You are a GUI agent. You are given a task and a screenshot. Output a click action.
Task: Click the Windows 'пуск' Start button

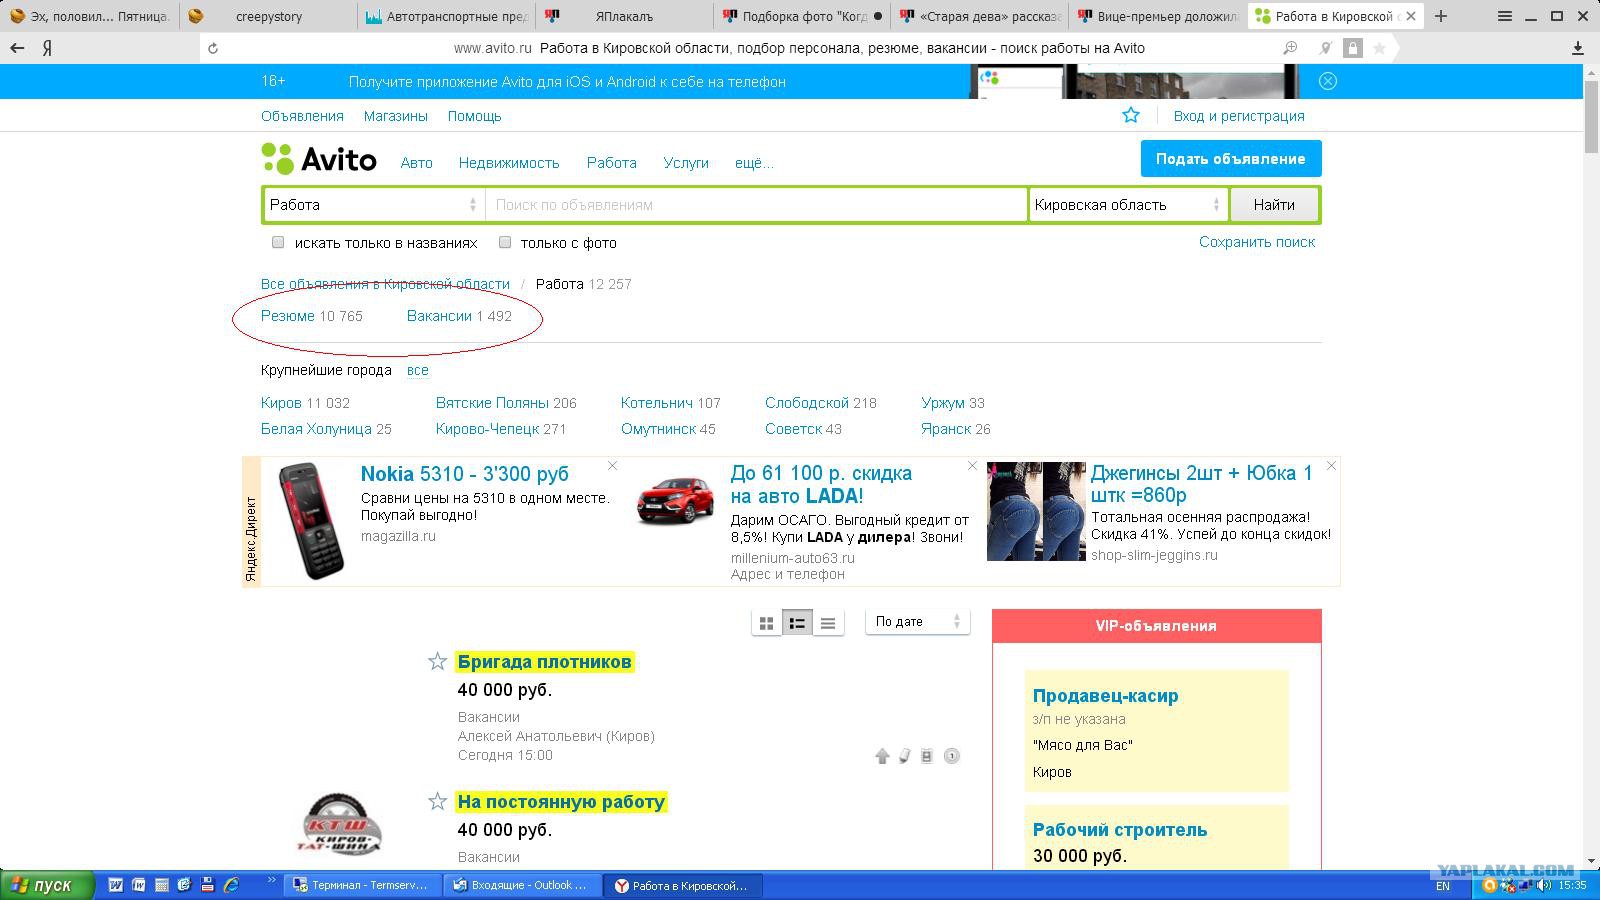coord(47,885)
